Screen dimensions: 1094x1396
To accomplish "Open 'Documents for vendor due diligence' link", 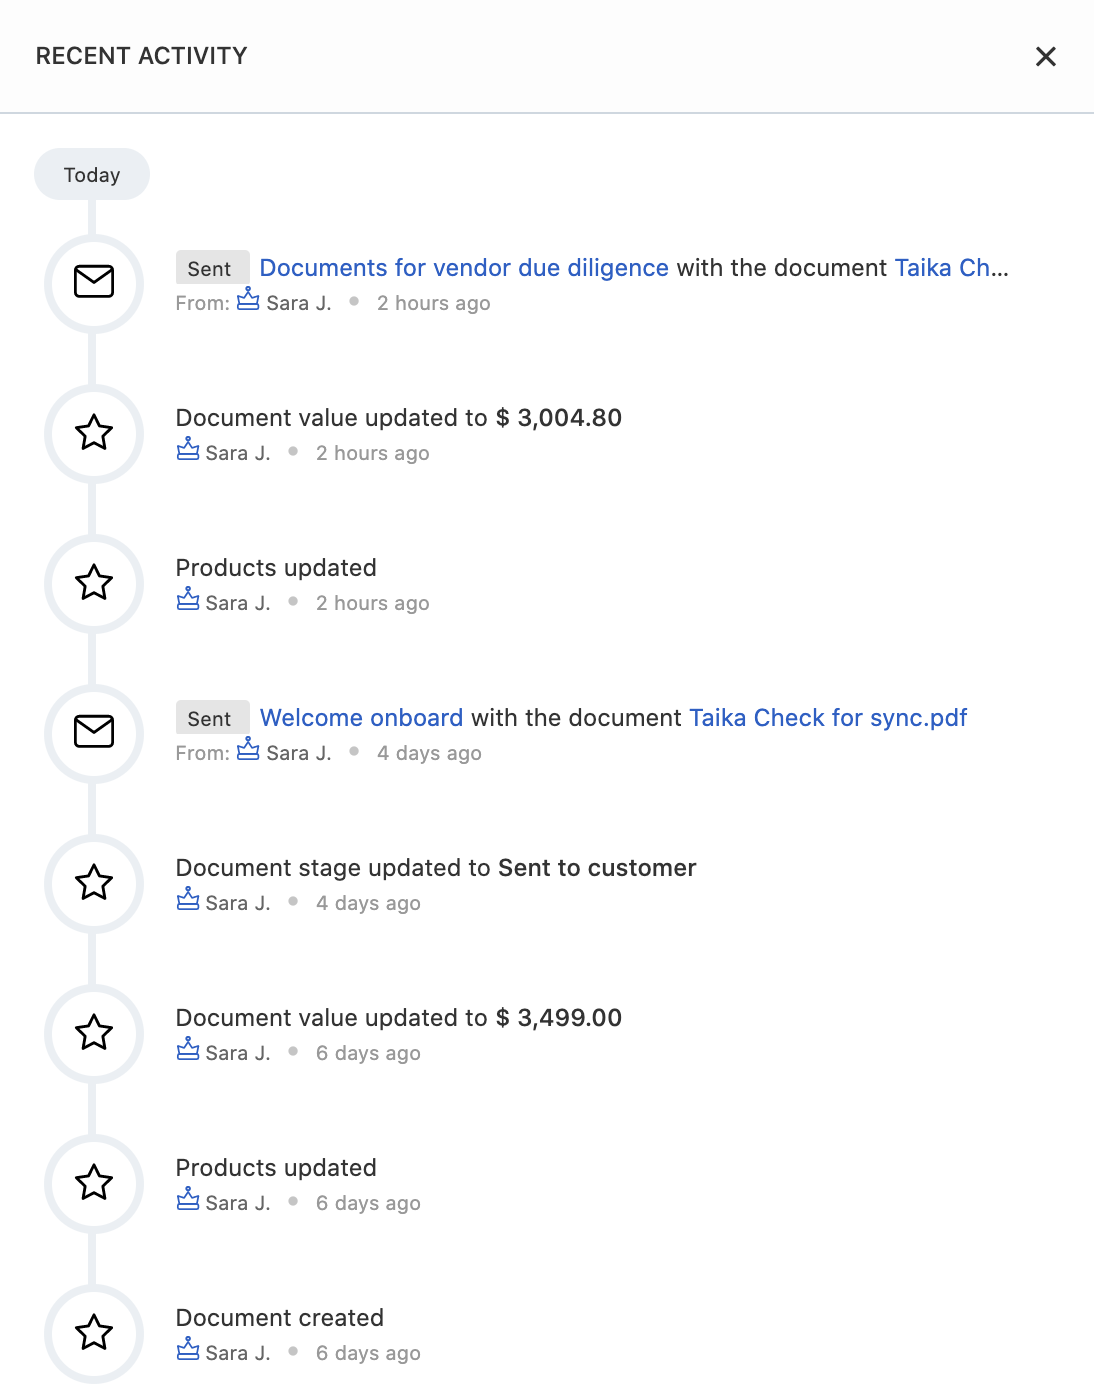I will tap(464, 268).
